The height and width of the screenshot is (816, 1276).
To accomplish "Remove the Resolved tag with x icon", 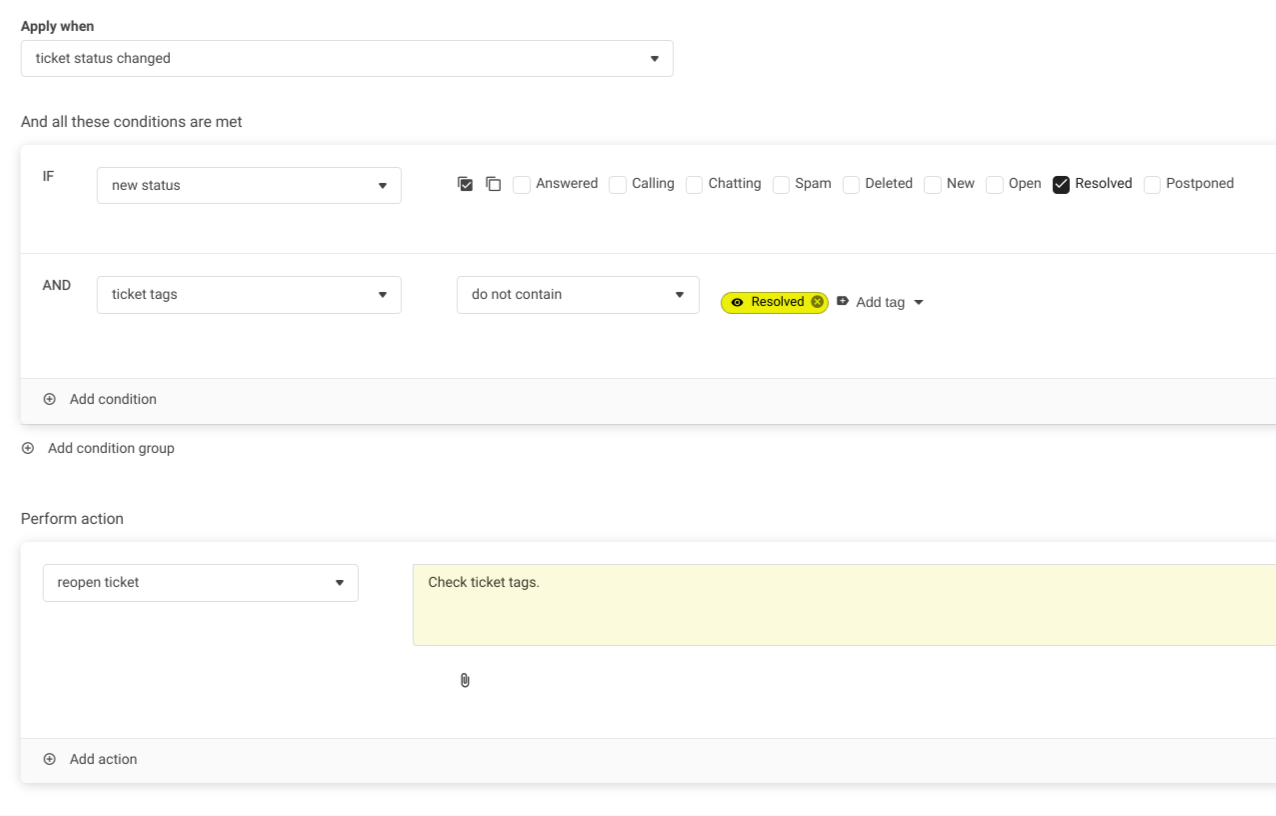I will click(817, 302).
